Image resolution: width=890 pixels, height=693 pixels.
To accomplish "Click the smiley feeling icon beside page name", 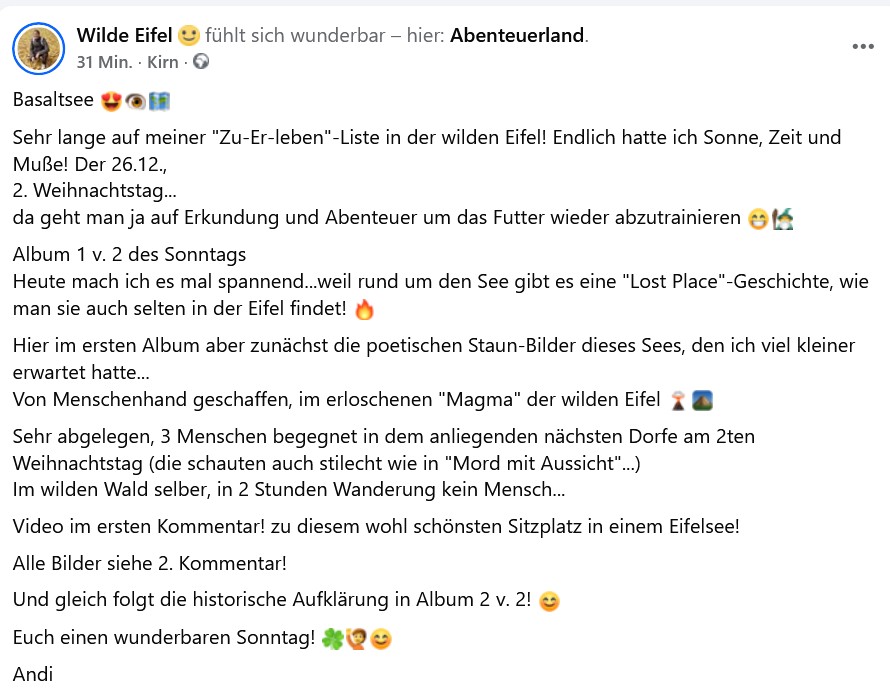I will (x=189, y=37).
